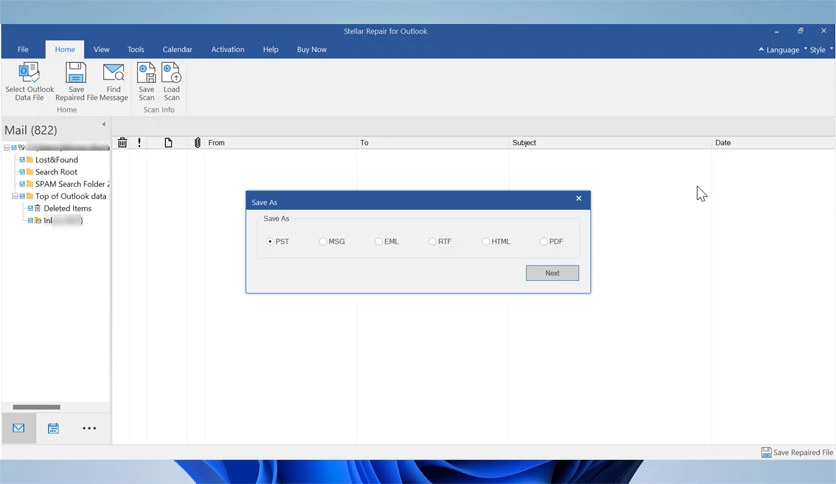Open the Buy Now tab
Viewport: 836px width, 484px height.
(x=311, y=49)
